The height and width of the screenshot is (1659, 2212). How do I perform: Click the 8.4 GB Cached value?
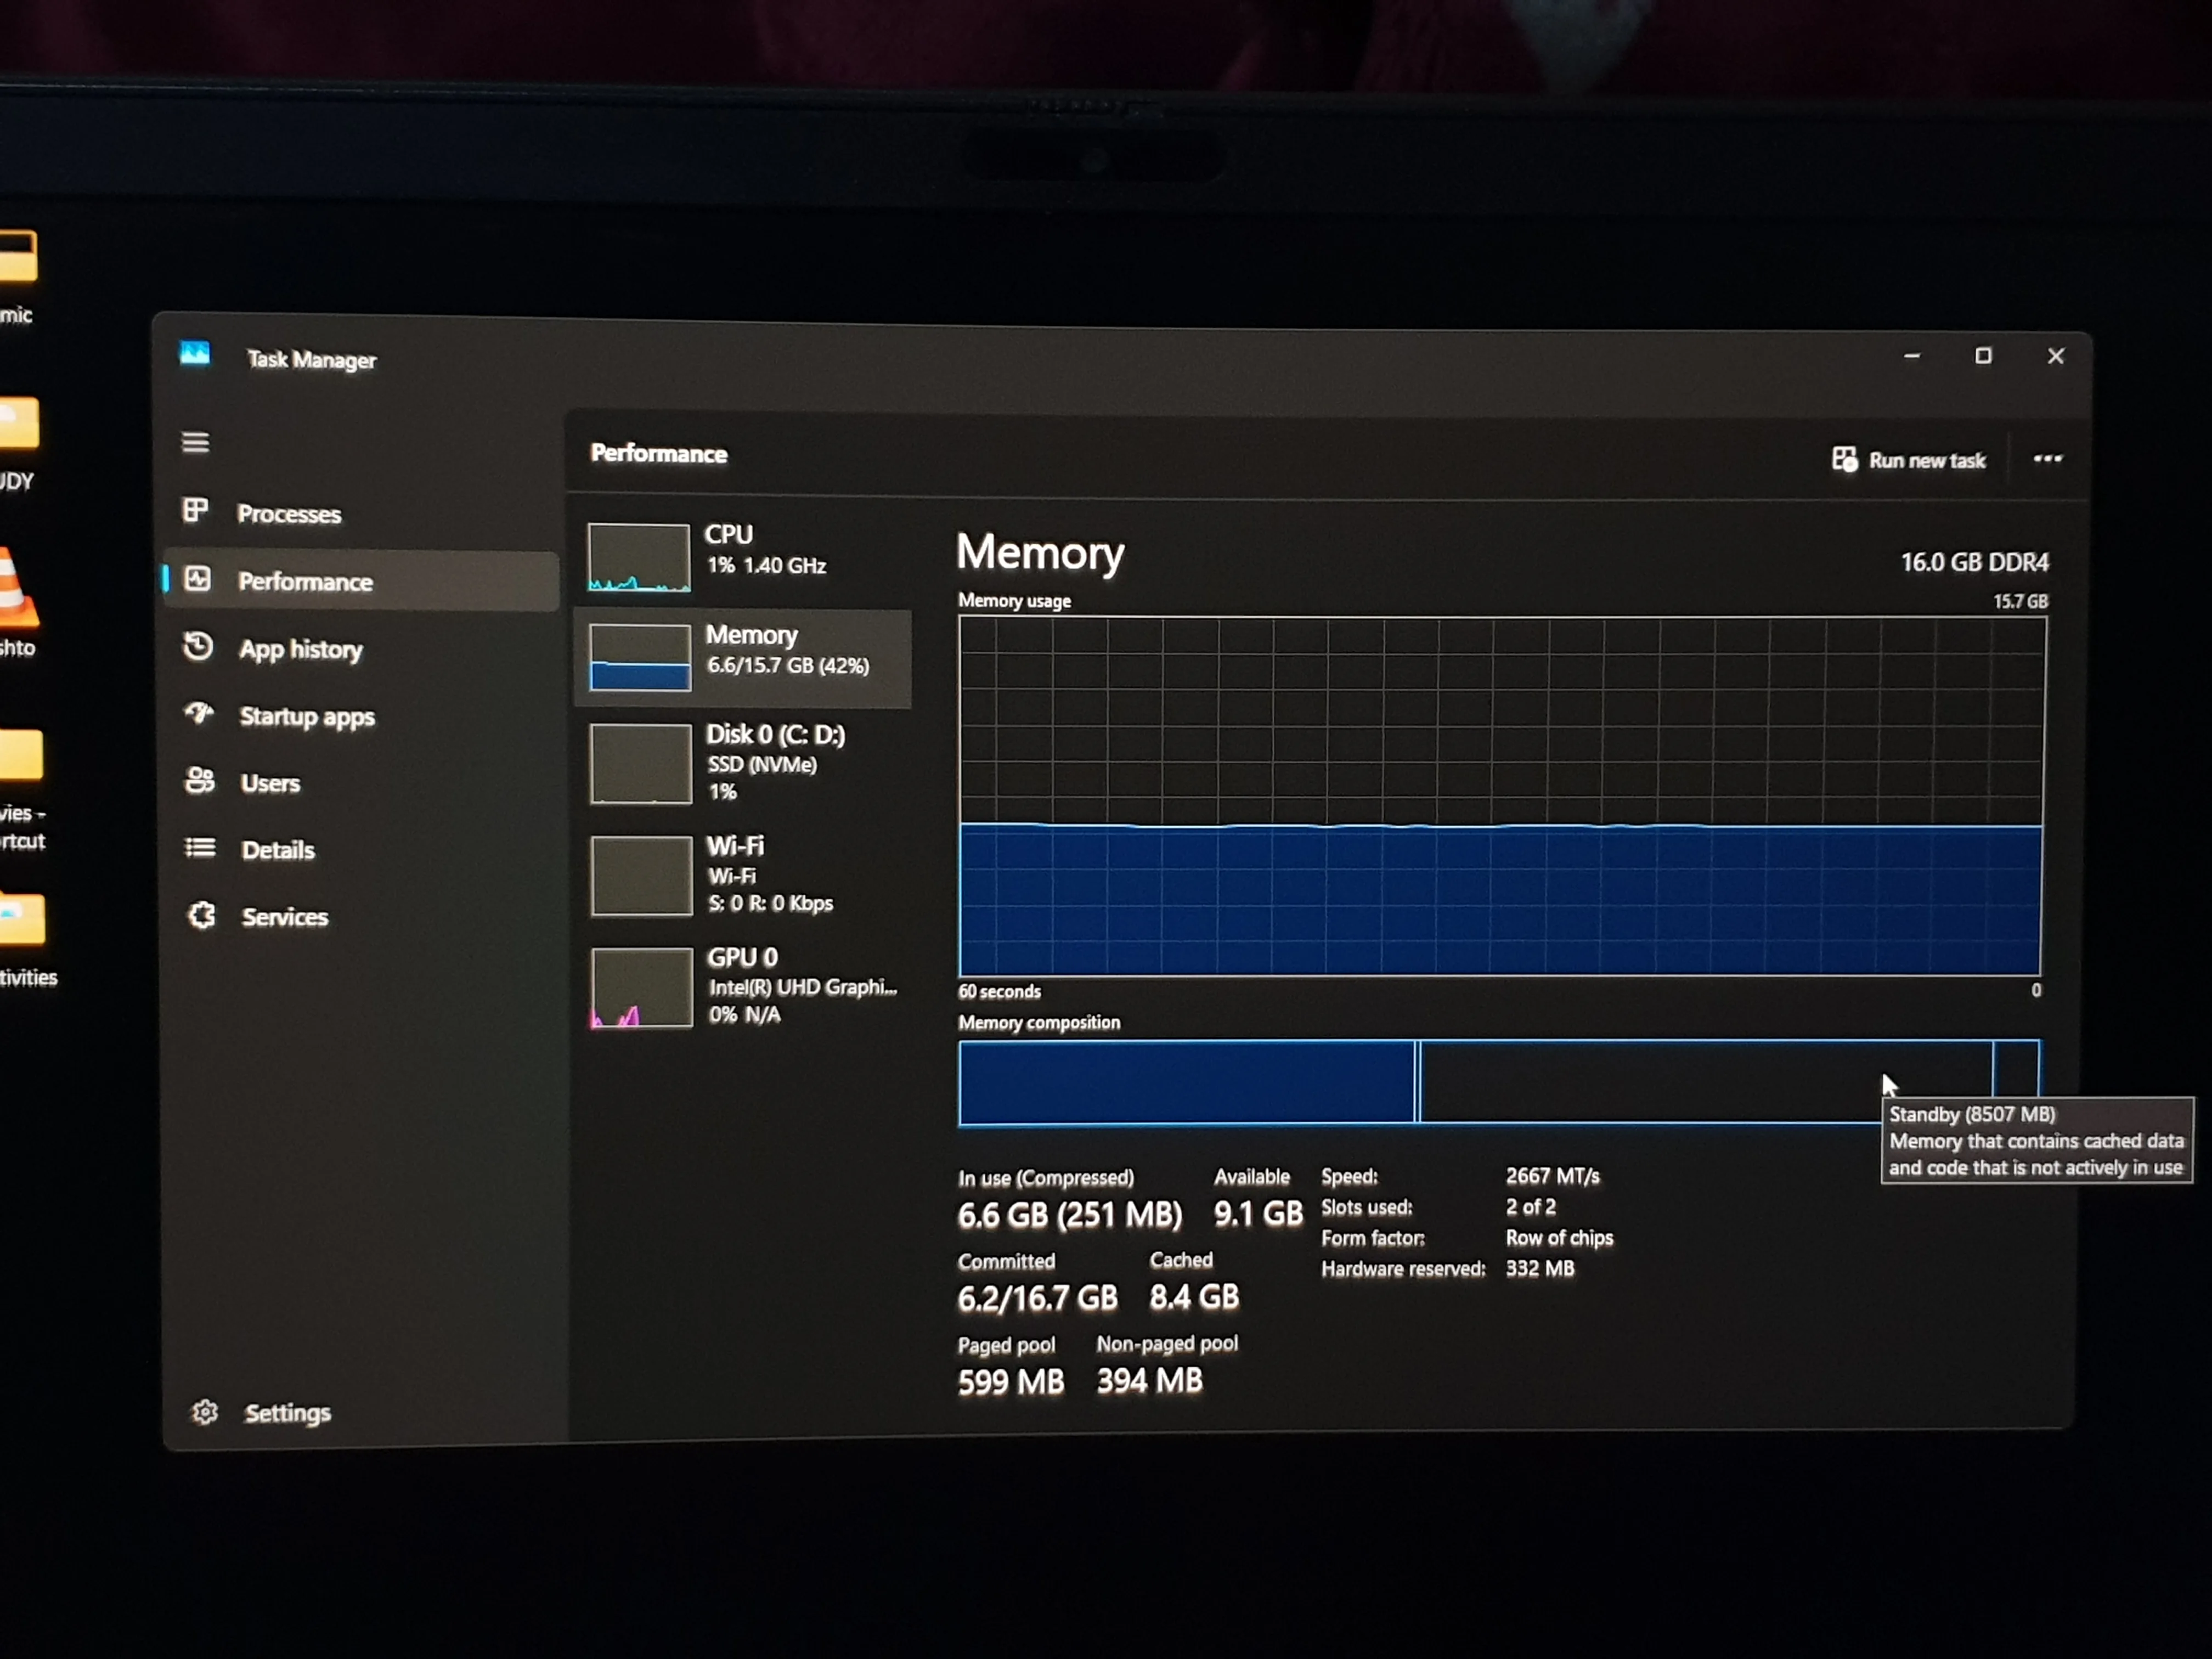1194,1296
